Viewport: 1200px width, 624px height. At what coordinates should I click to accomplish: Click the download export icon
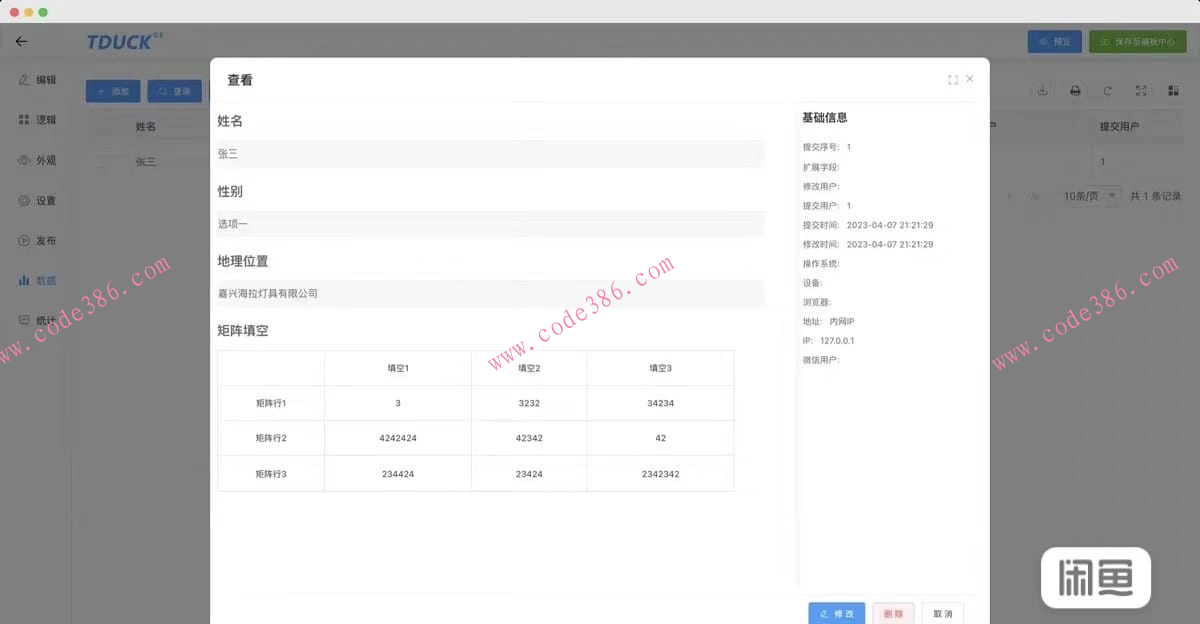tap(1042, 91)
